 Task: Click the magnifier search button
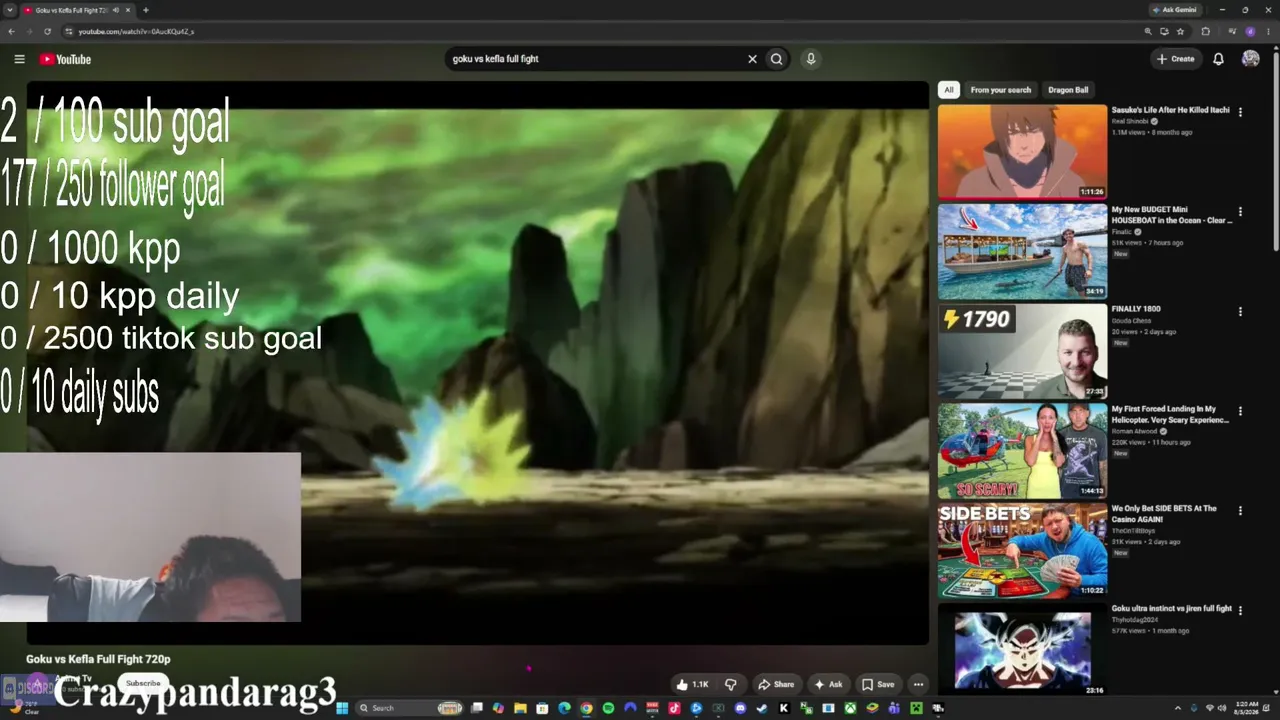coord(776,59)
